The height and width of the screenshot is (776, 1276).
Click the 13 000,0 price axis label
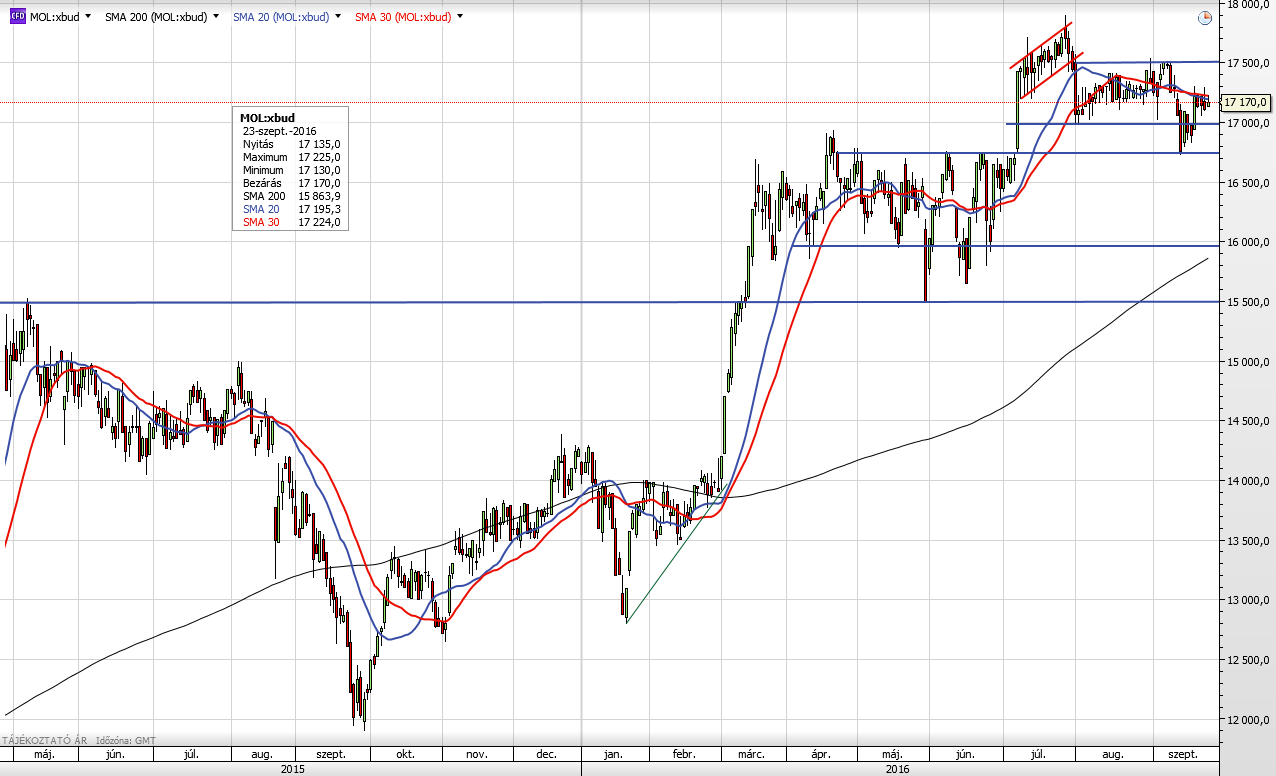pos(1249,600)
